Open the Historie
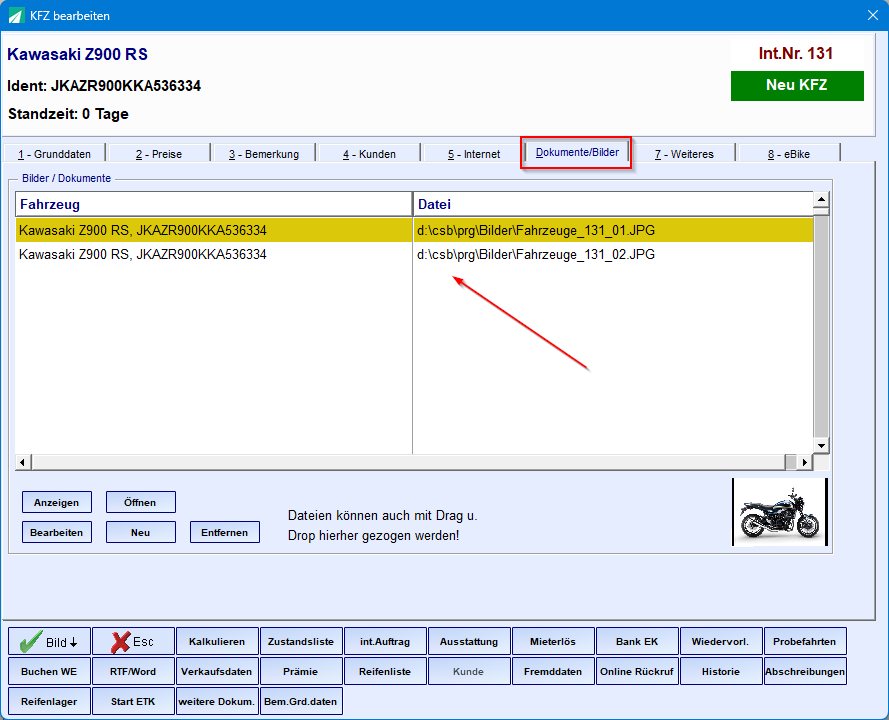This screenshot has height=720, width=889. click(721, 671)
